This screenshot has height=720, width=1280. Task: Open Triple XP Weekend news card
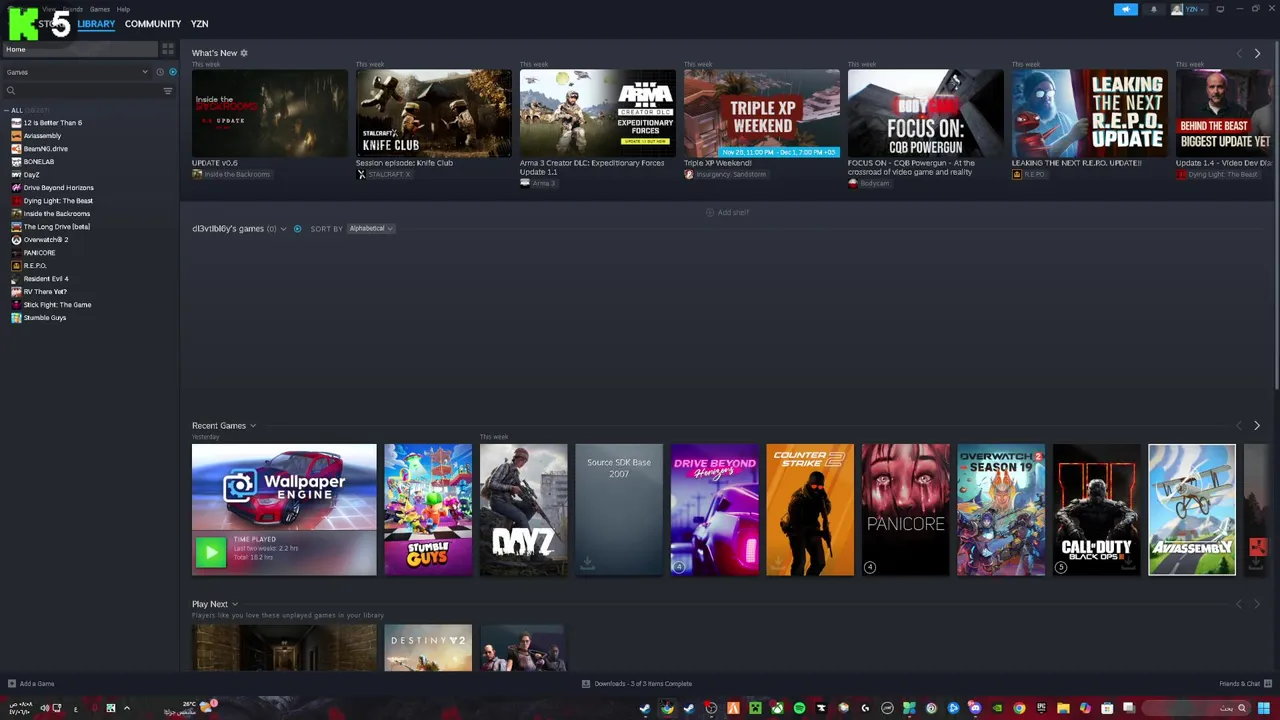tap(762, 113)
